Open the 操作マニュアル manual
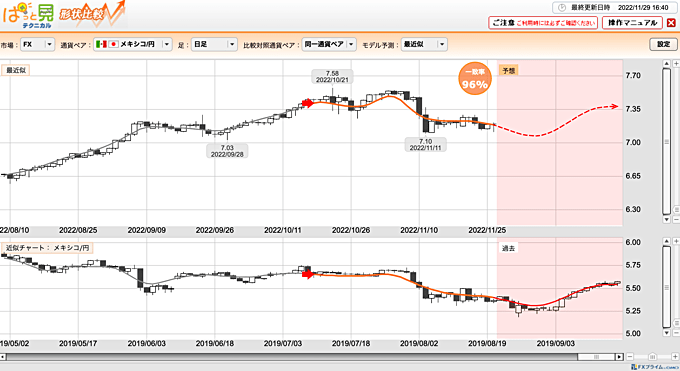The width and height of the screenshot is (680, 371). 632,23
